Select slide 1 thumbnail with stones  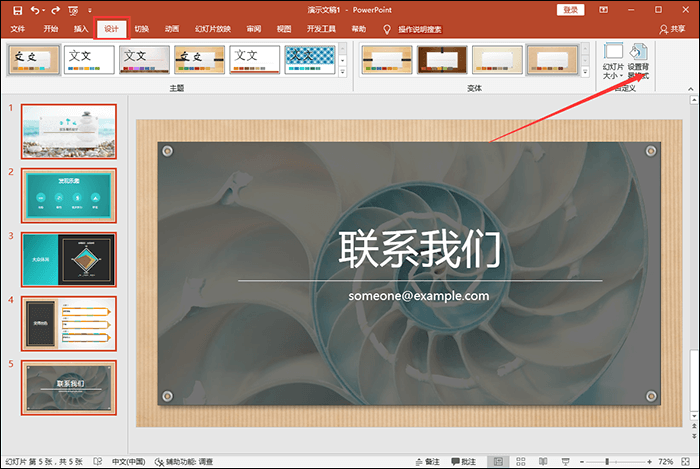coord(69,132)
